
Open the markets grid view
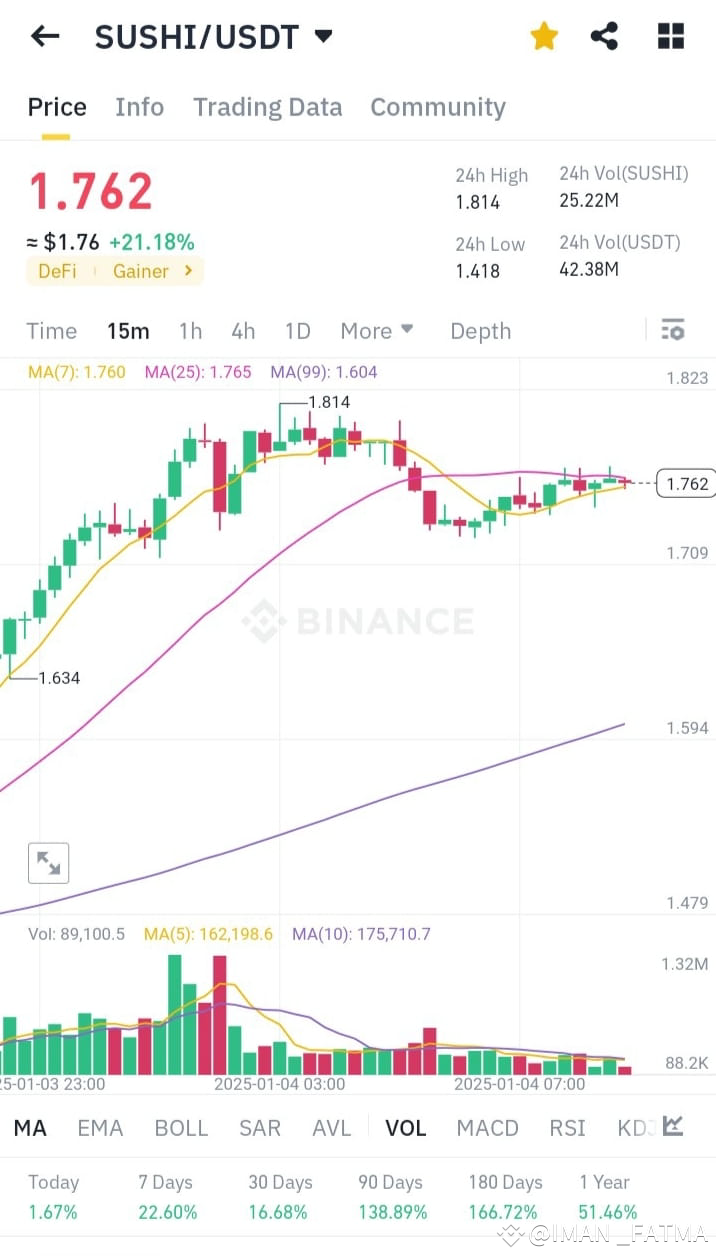668,35
